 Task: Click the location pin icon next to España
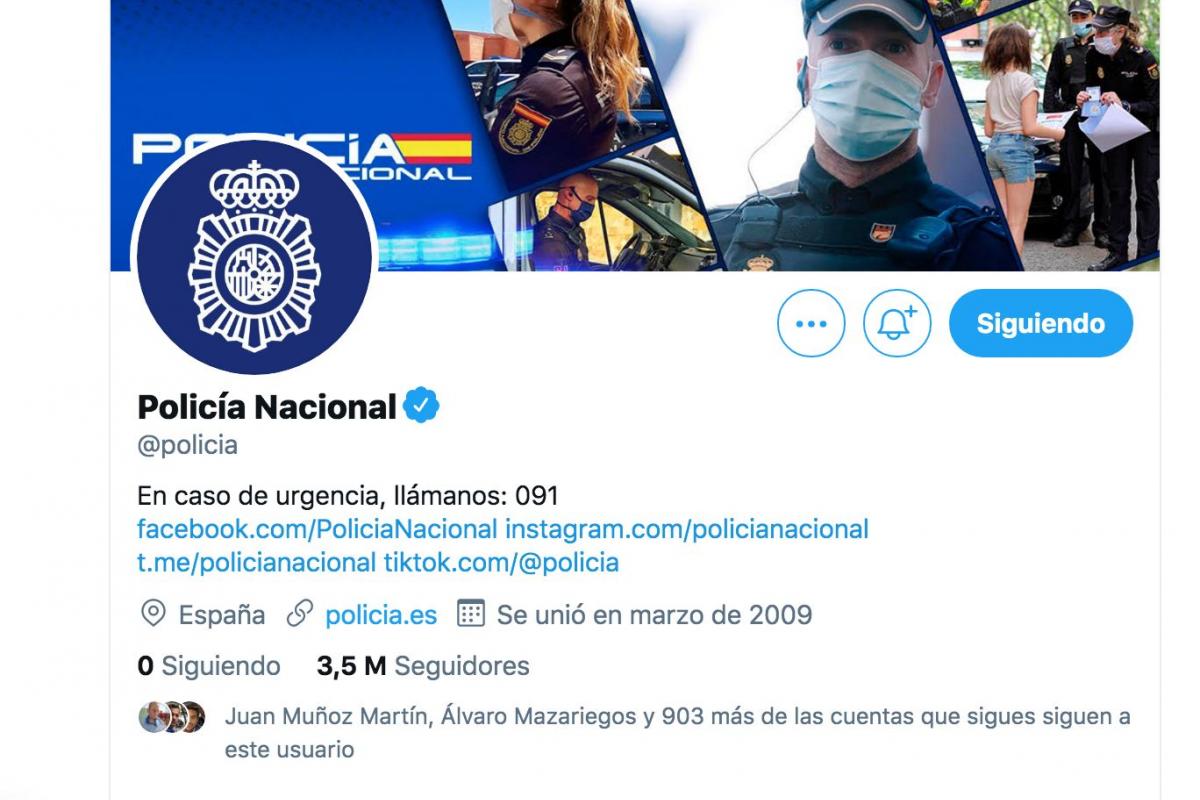[x=153, y=613]
